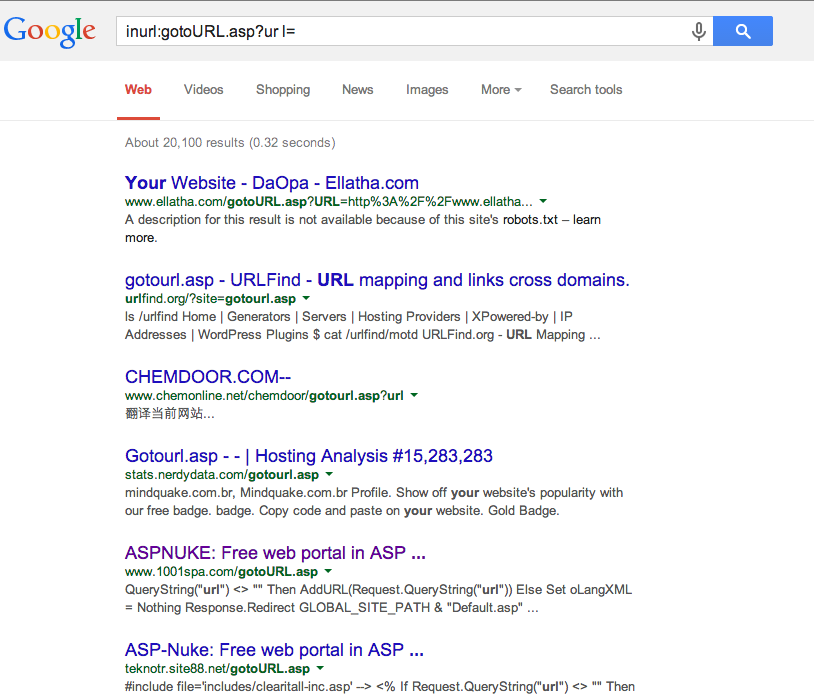Expand the More menu
The image size is (814, 697).
pos(501,90)
